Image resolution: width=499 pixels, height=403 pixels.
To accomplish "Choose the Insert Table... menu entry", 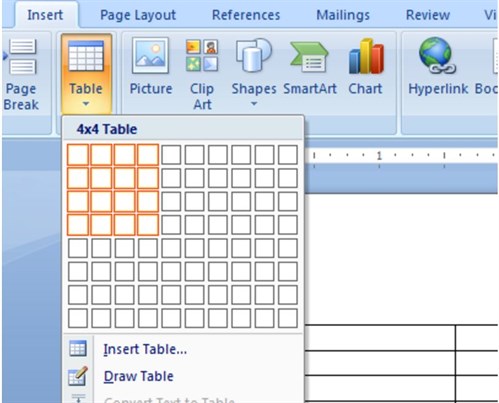I will 145,349.
